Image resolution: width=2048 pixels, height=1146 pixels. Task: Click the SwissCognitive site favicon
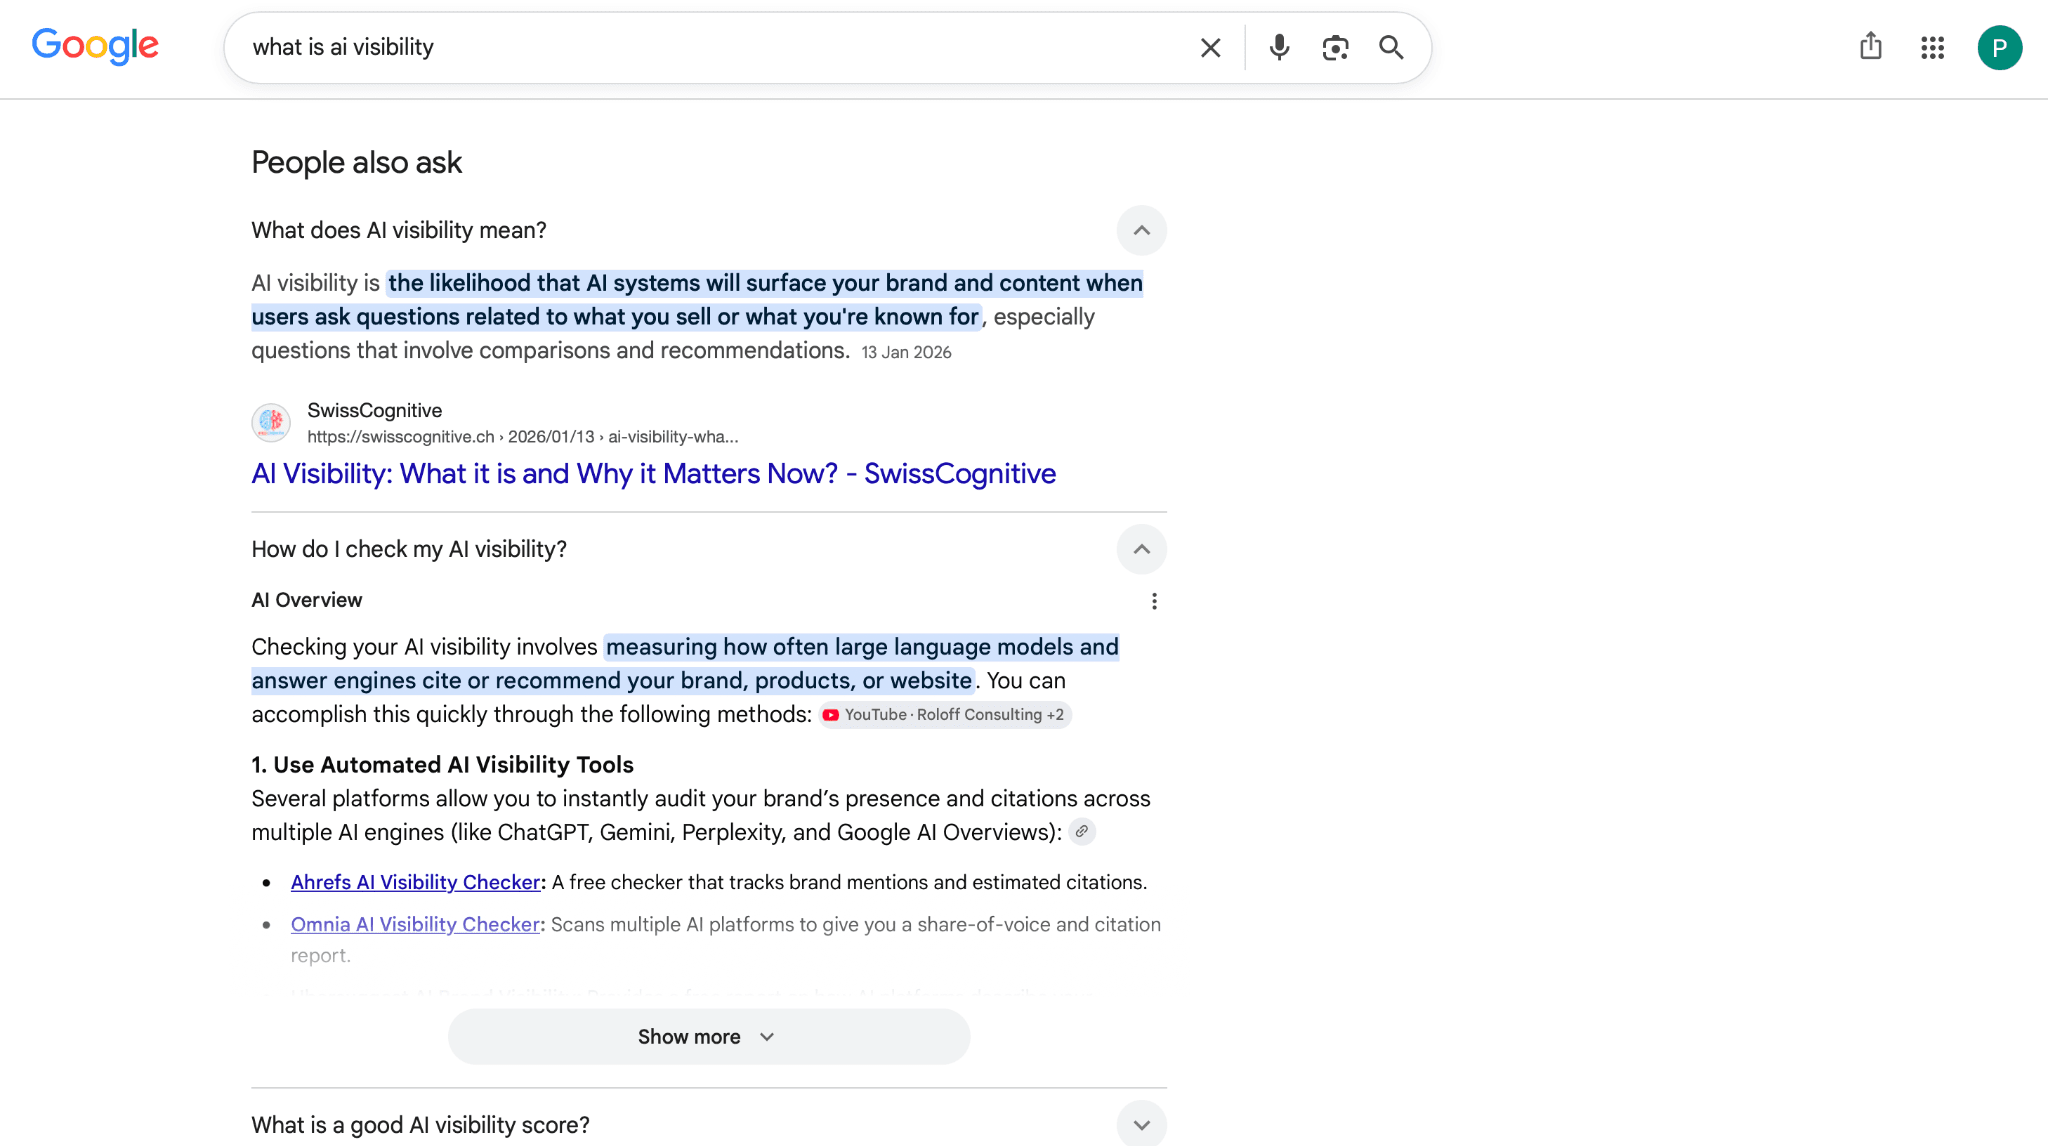(271, 422)
